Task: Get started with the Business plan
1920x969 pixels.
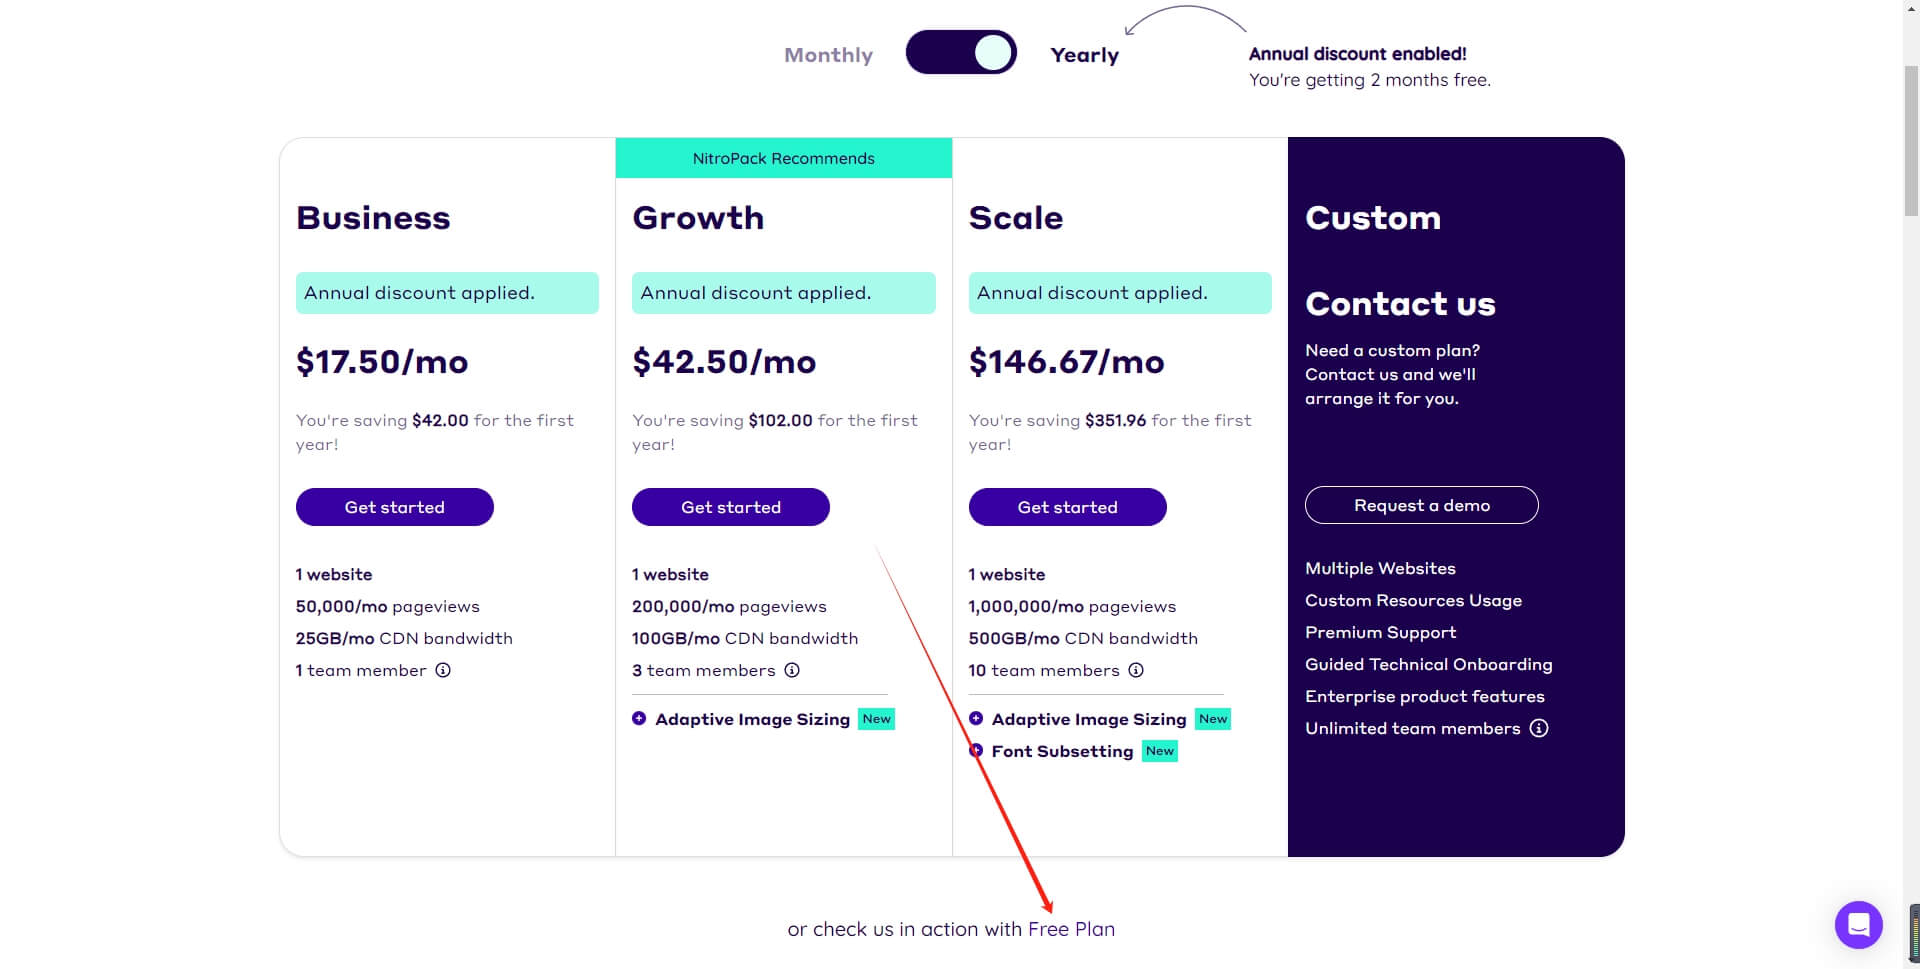Action: coord(394,507)
